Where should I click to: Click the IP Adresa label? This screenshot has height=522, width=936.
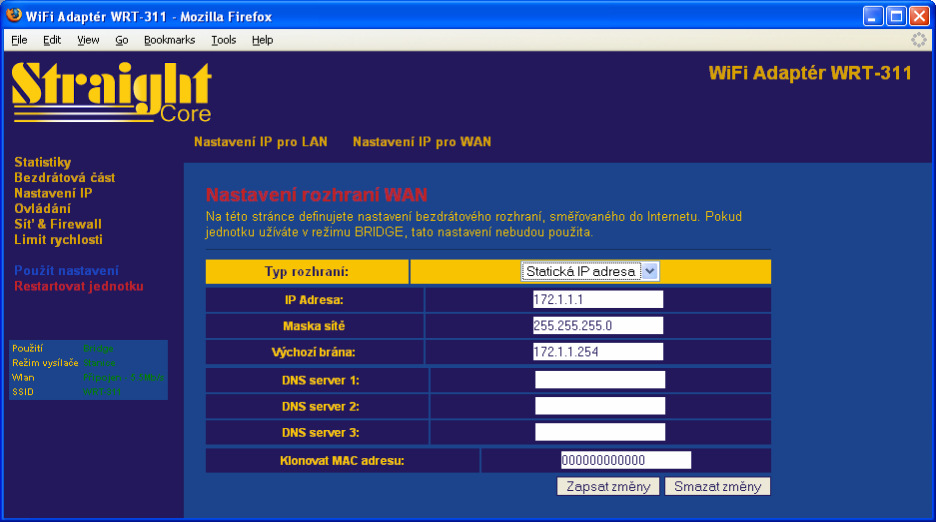tap(314, 300)
